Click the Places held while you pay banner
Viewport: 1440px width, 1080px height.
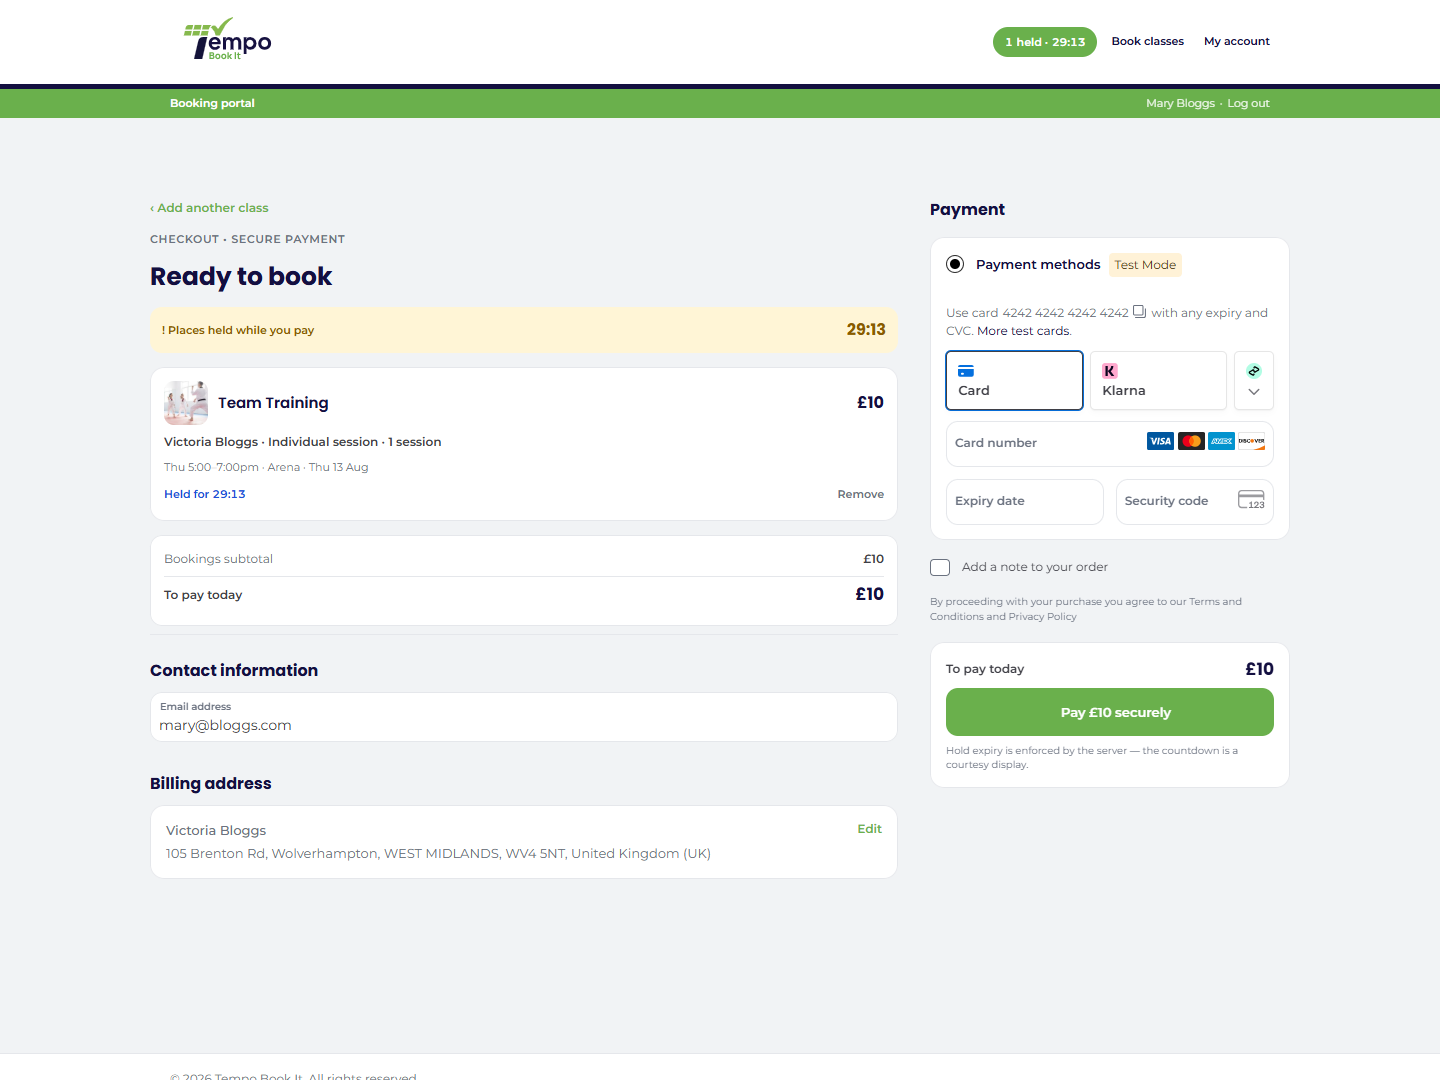point(524,330)
